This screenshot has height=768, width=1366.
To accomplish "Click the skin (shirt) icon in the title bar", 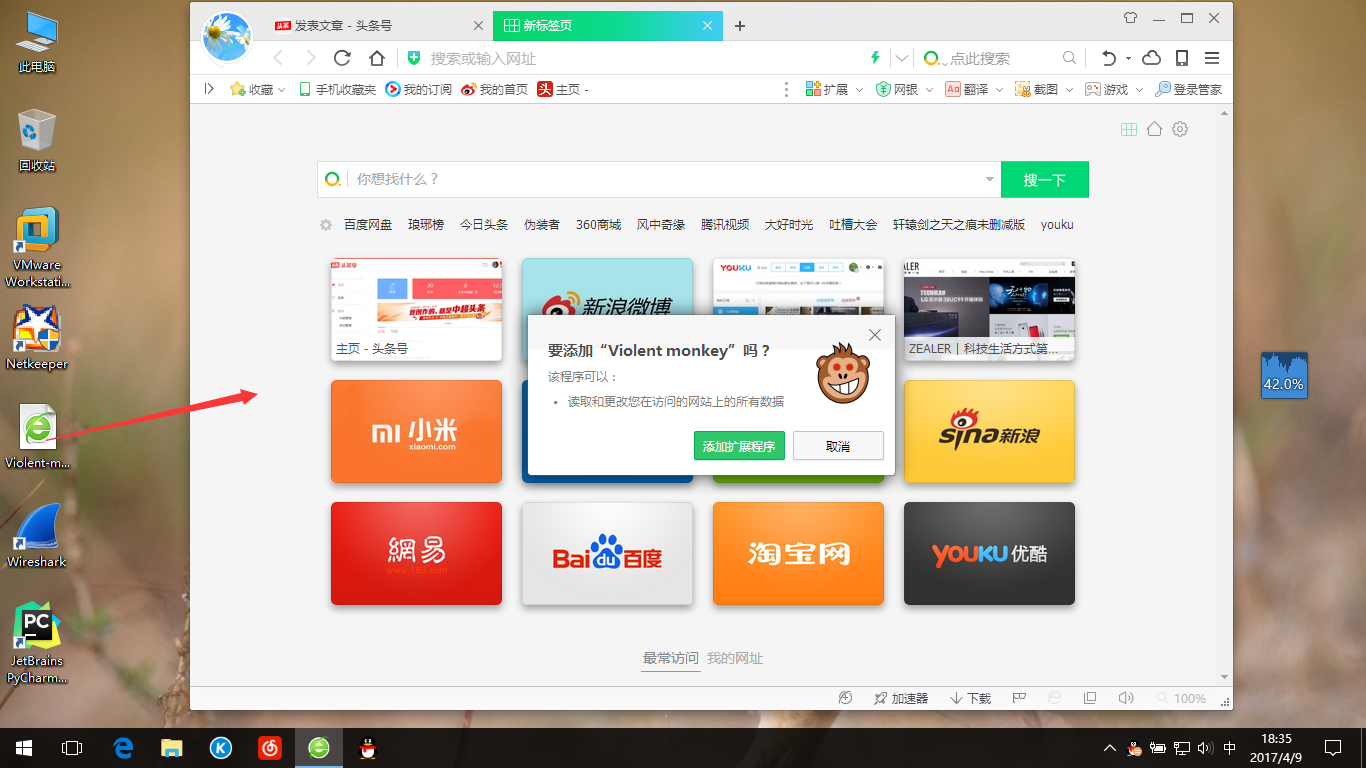I will click(1130, 17).
